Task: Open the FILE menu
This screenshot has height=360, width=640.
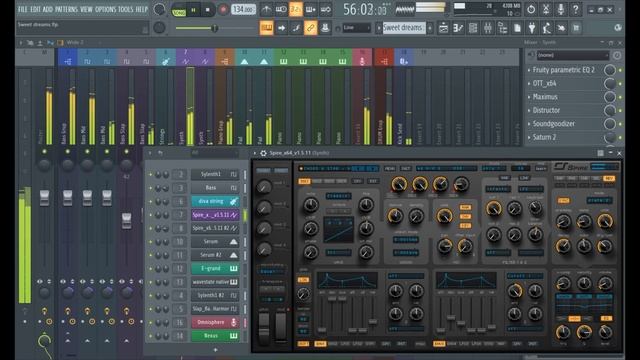Action: pyautogui.click(x=22, y=9)
